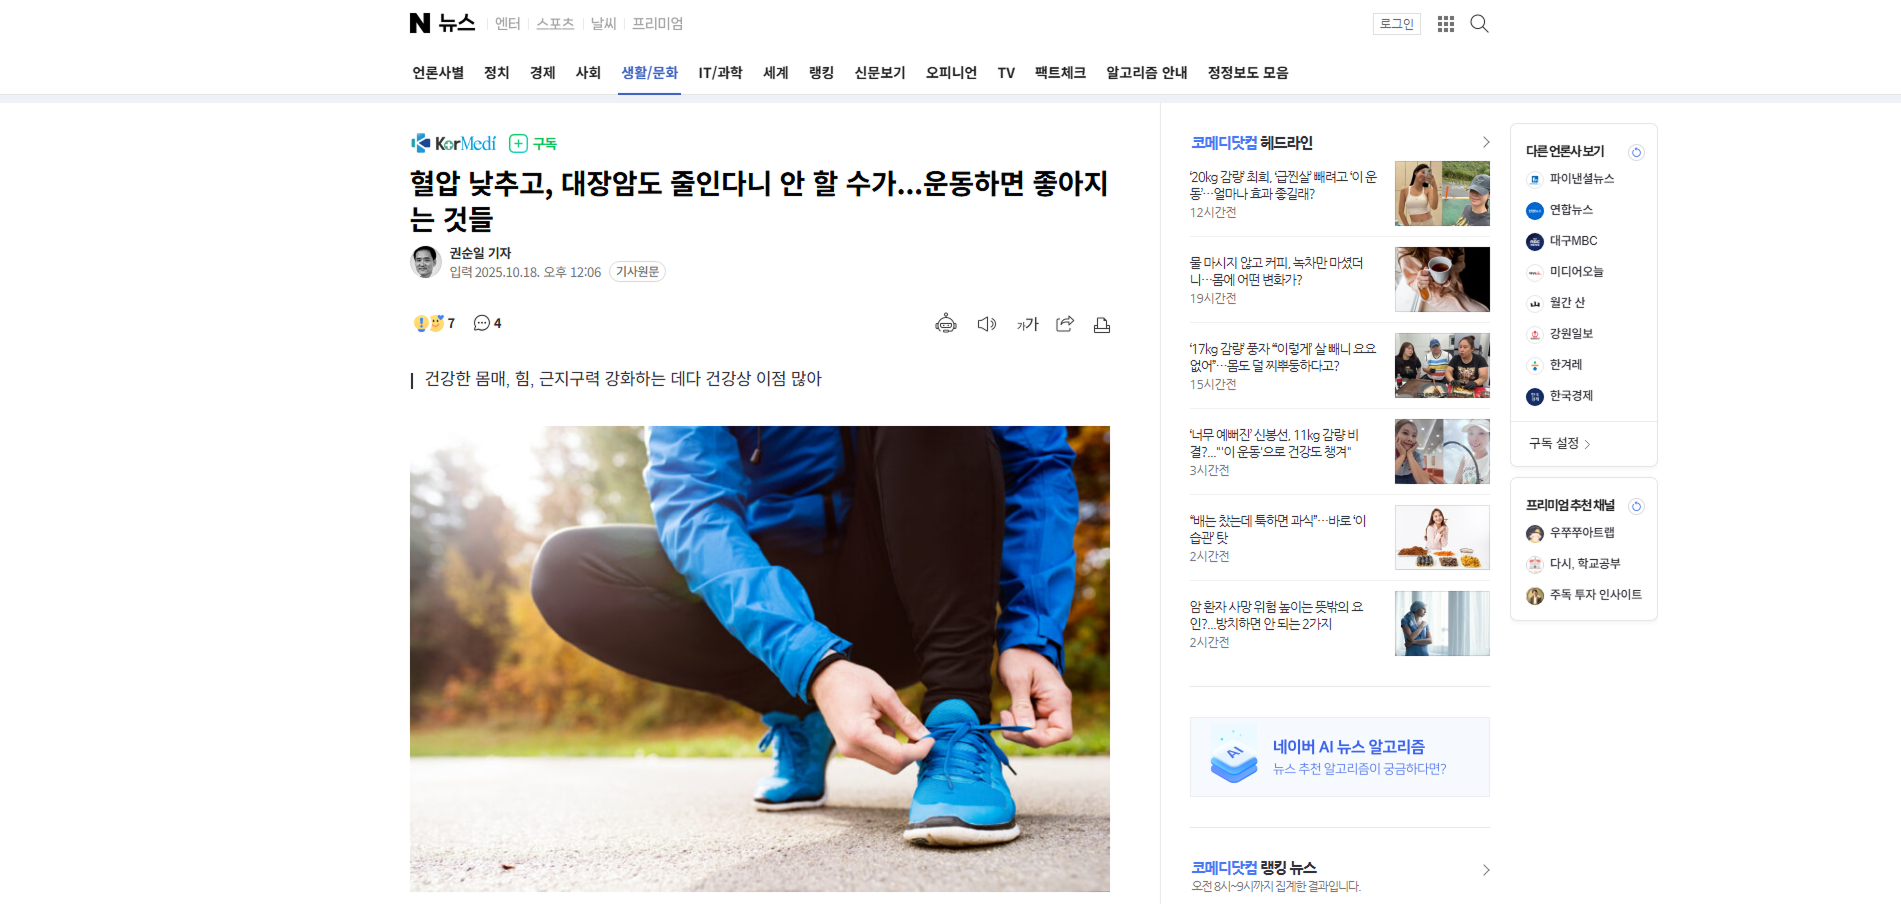This screenshot has height=904, width=1901.
Task: Open the font size 가 control
Action: tap(1028, 324)
